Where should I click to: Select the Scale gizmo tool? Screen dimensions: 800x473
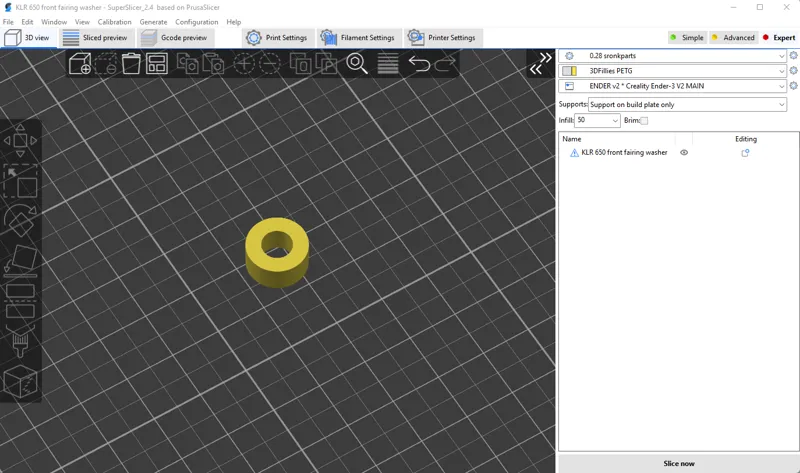tap(20, 181)
